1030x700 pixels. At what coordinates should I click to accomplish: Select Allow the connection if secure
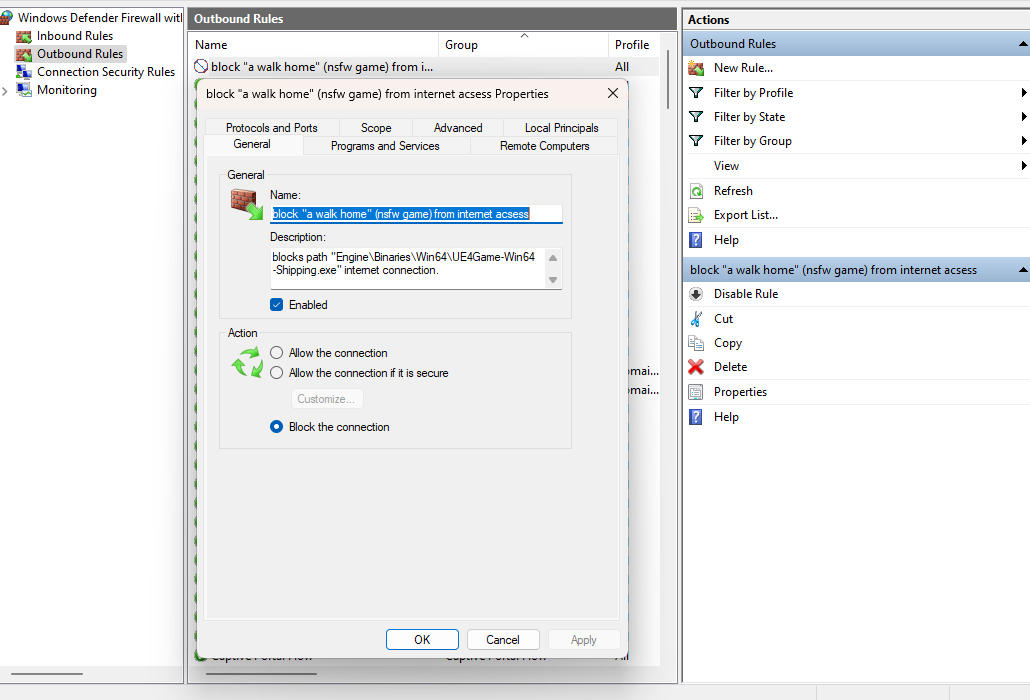277,373
